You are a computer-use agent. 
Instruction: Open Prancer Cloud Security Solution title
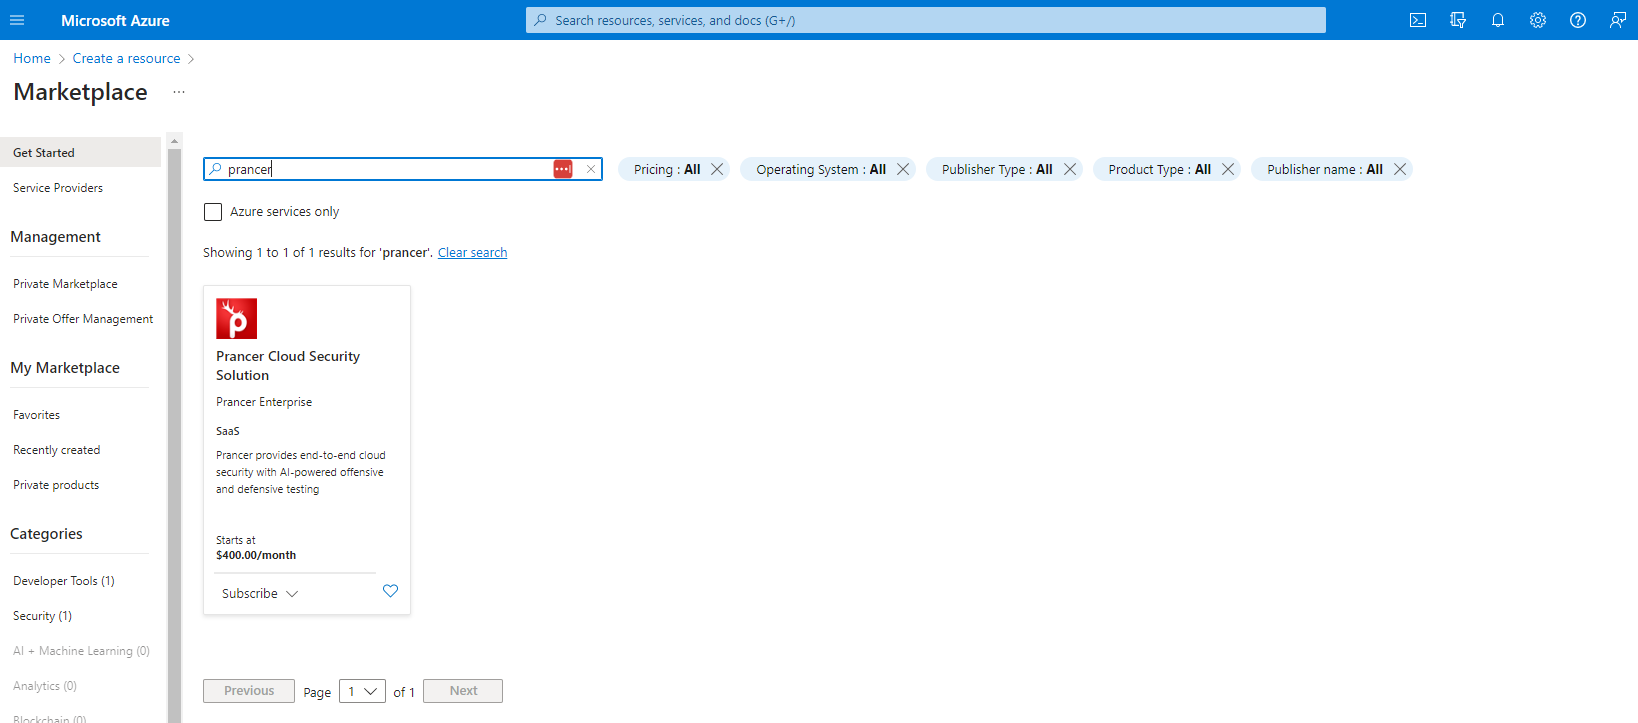coord(288,366)
